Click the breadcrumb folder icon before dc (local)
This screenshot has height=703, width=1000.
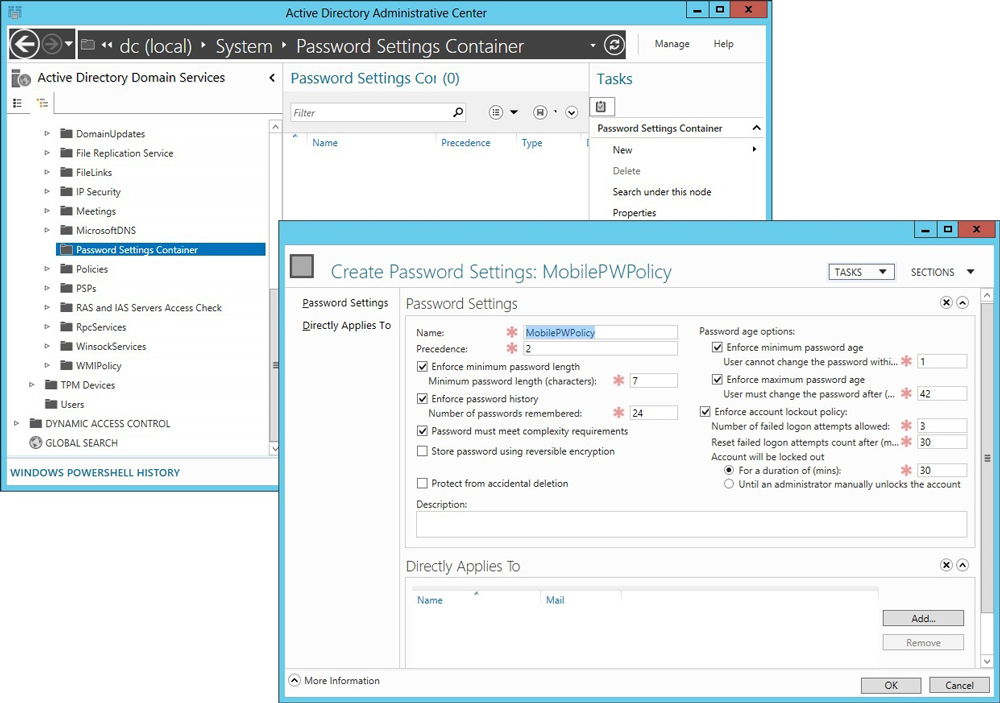coord(88,45)
